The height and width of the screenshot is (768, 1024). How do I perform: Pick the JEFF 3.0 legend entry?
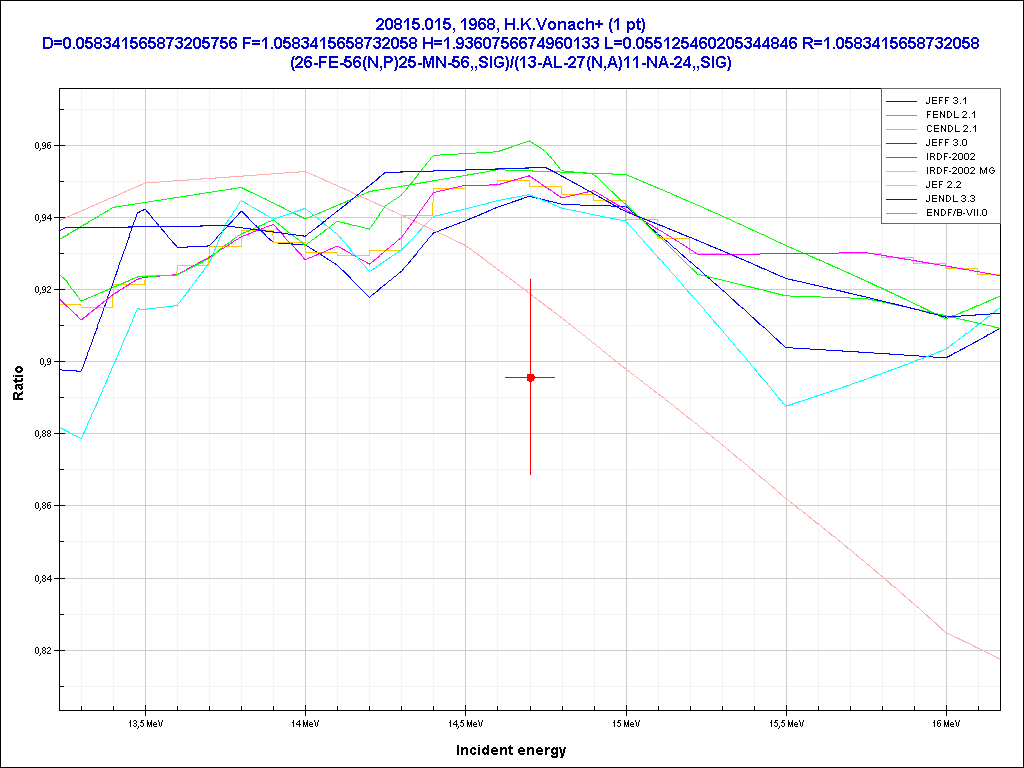(945, 143)
